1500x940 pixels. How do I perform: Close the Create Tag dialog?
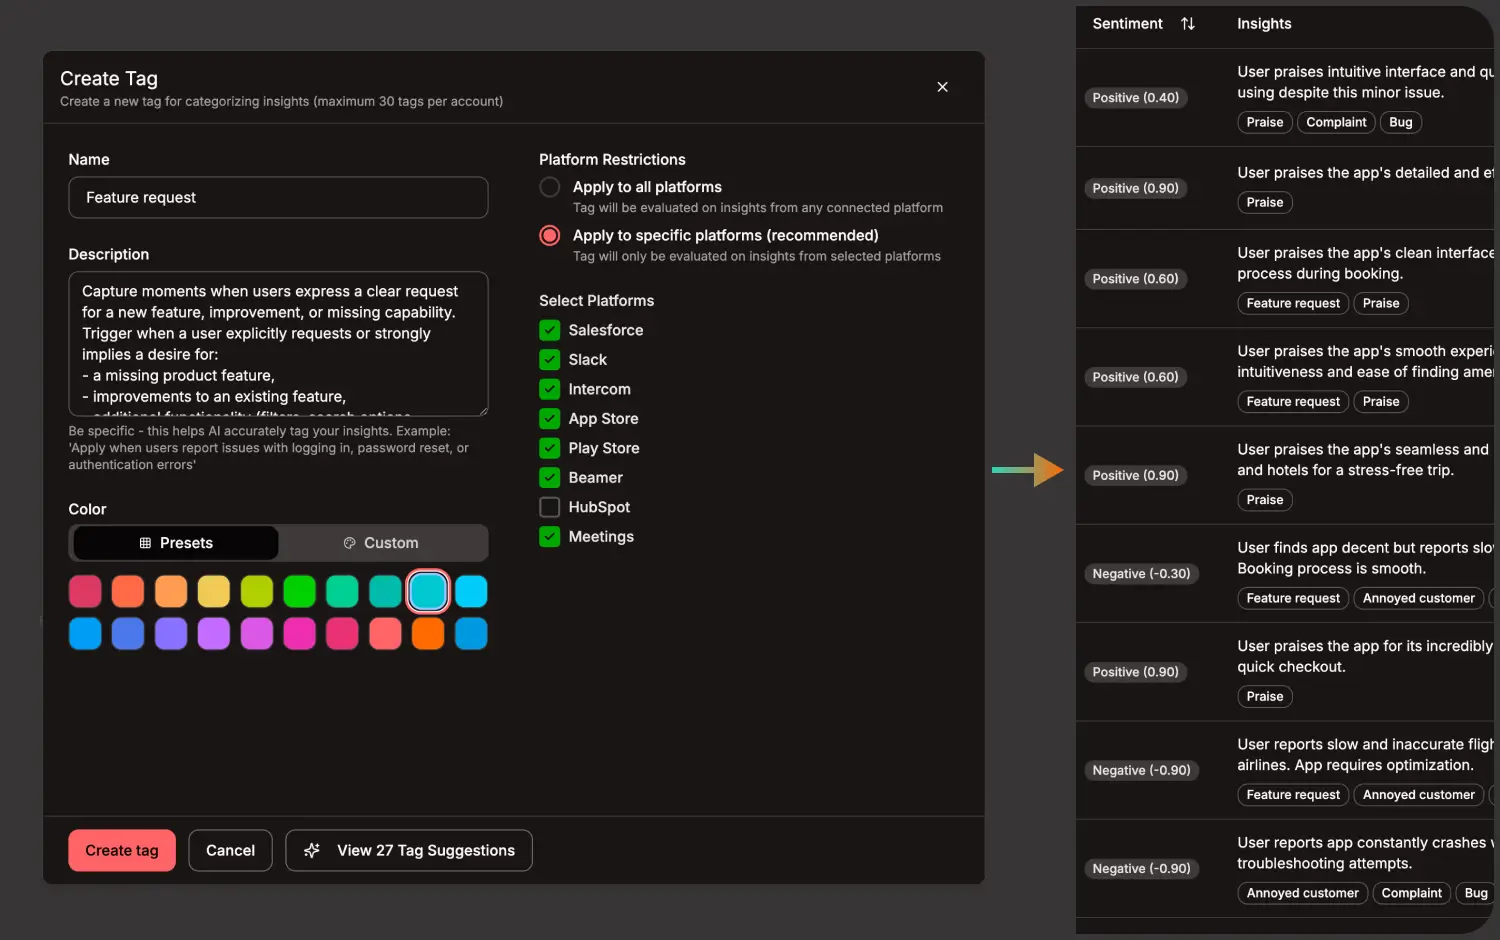942,87
